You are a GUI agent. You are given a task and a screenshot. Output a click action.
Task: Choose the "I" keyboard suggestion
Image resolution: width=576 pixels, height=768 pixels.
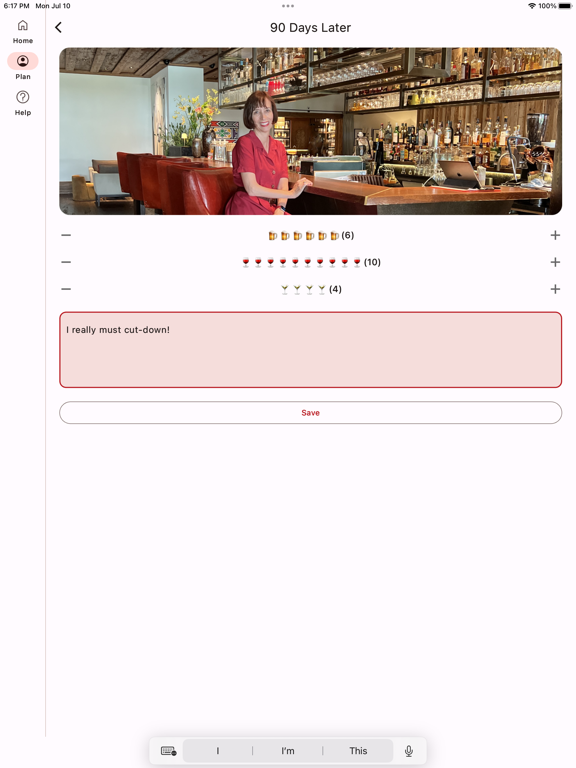tap(217, 751)
